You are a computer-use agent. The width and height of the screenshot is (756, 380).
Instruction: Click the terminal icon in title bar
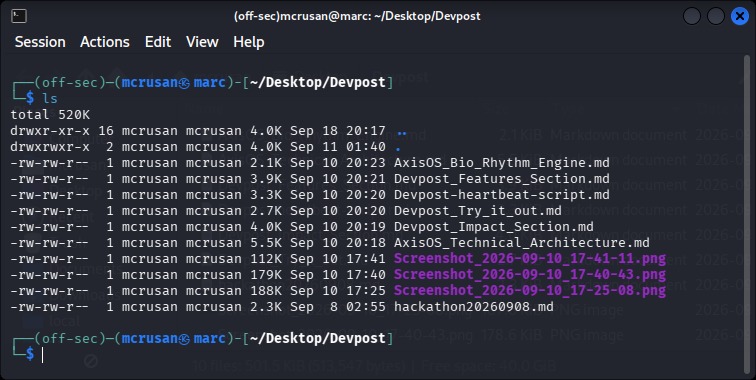pyautogui.click(x=19, y=16)
